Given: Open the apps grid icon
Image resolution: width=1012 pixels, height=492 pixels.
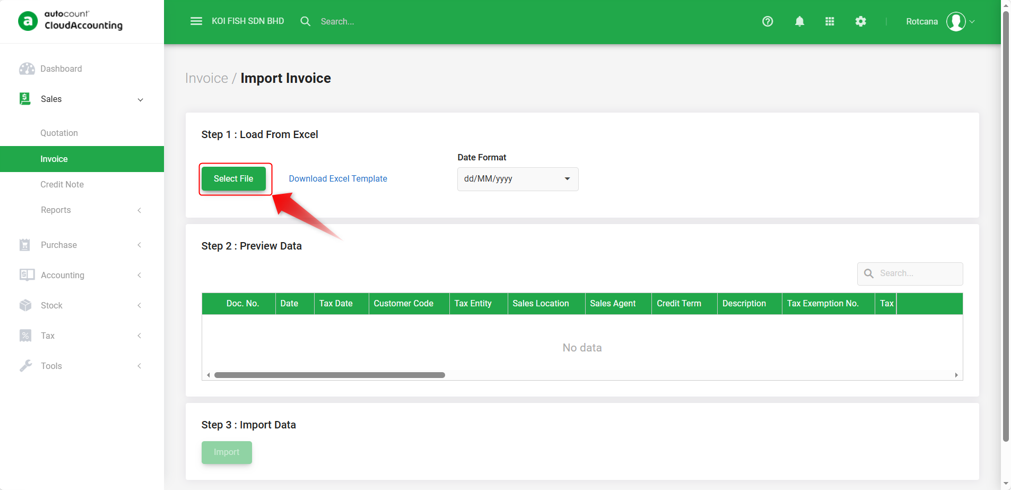Looking at the screenshot, I should point(830,21).
